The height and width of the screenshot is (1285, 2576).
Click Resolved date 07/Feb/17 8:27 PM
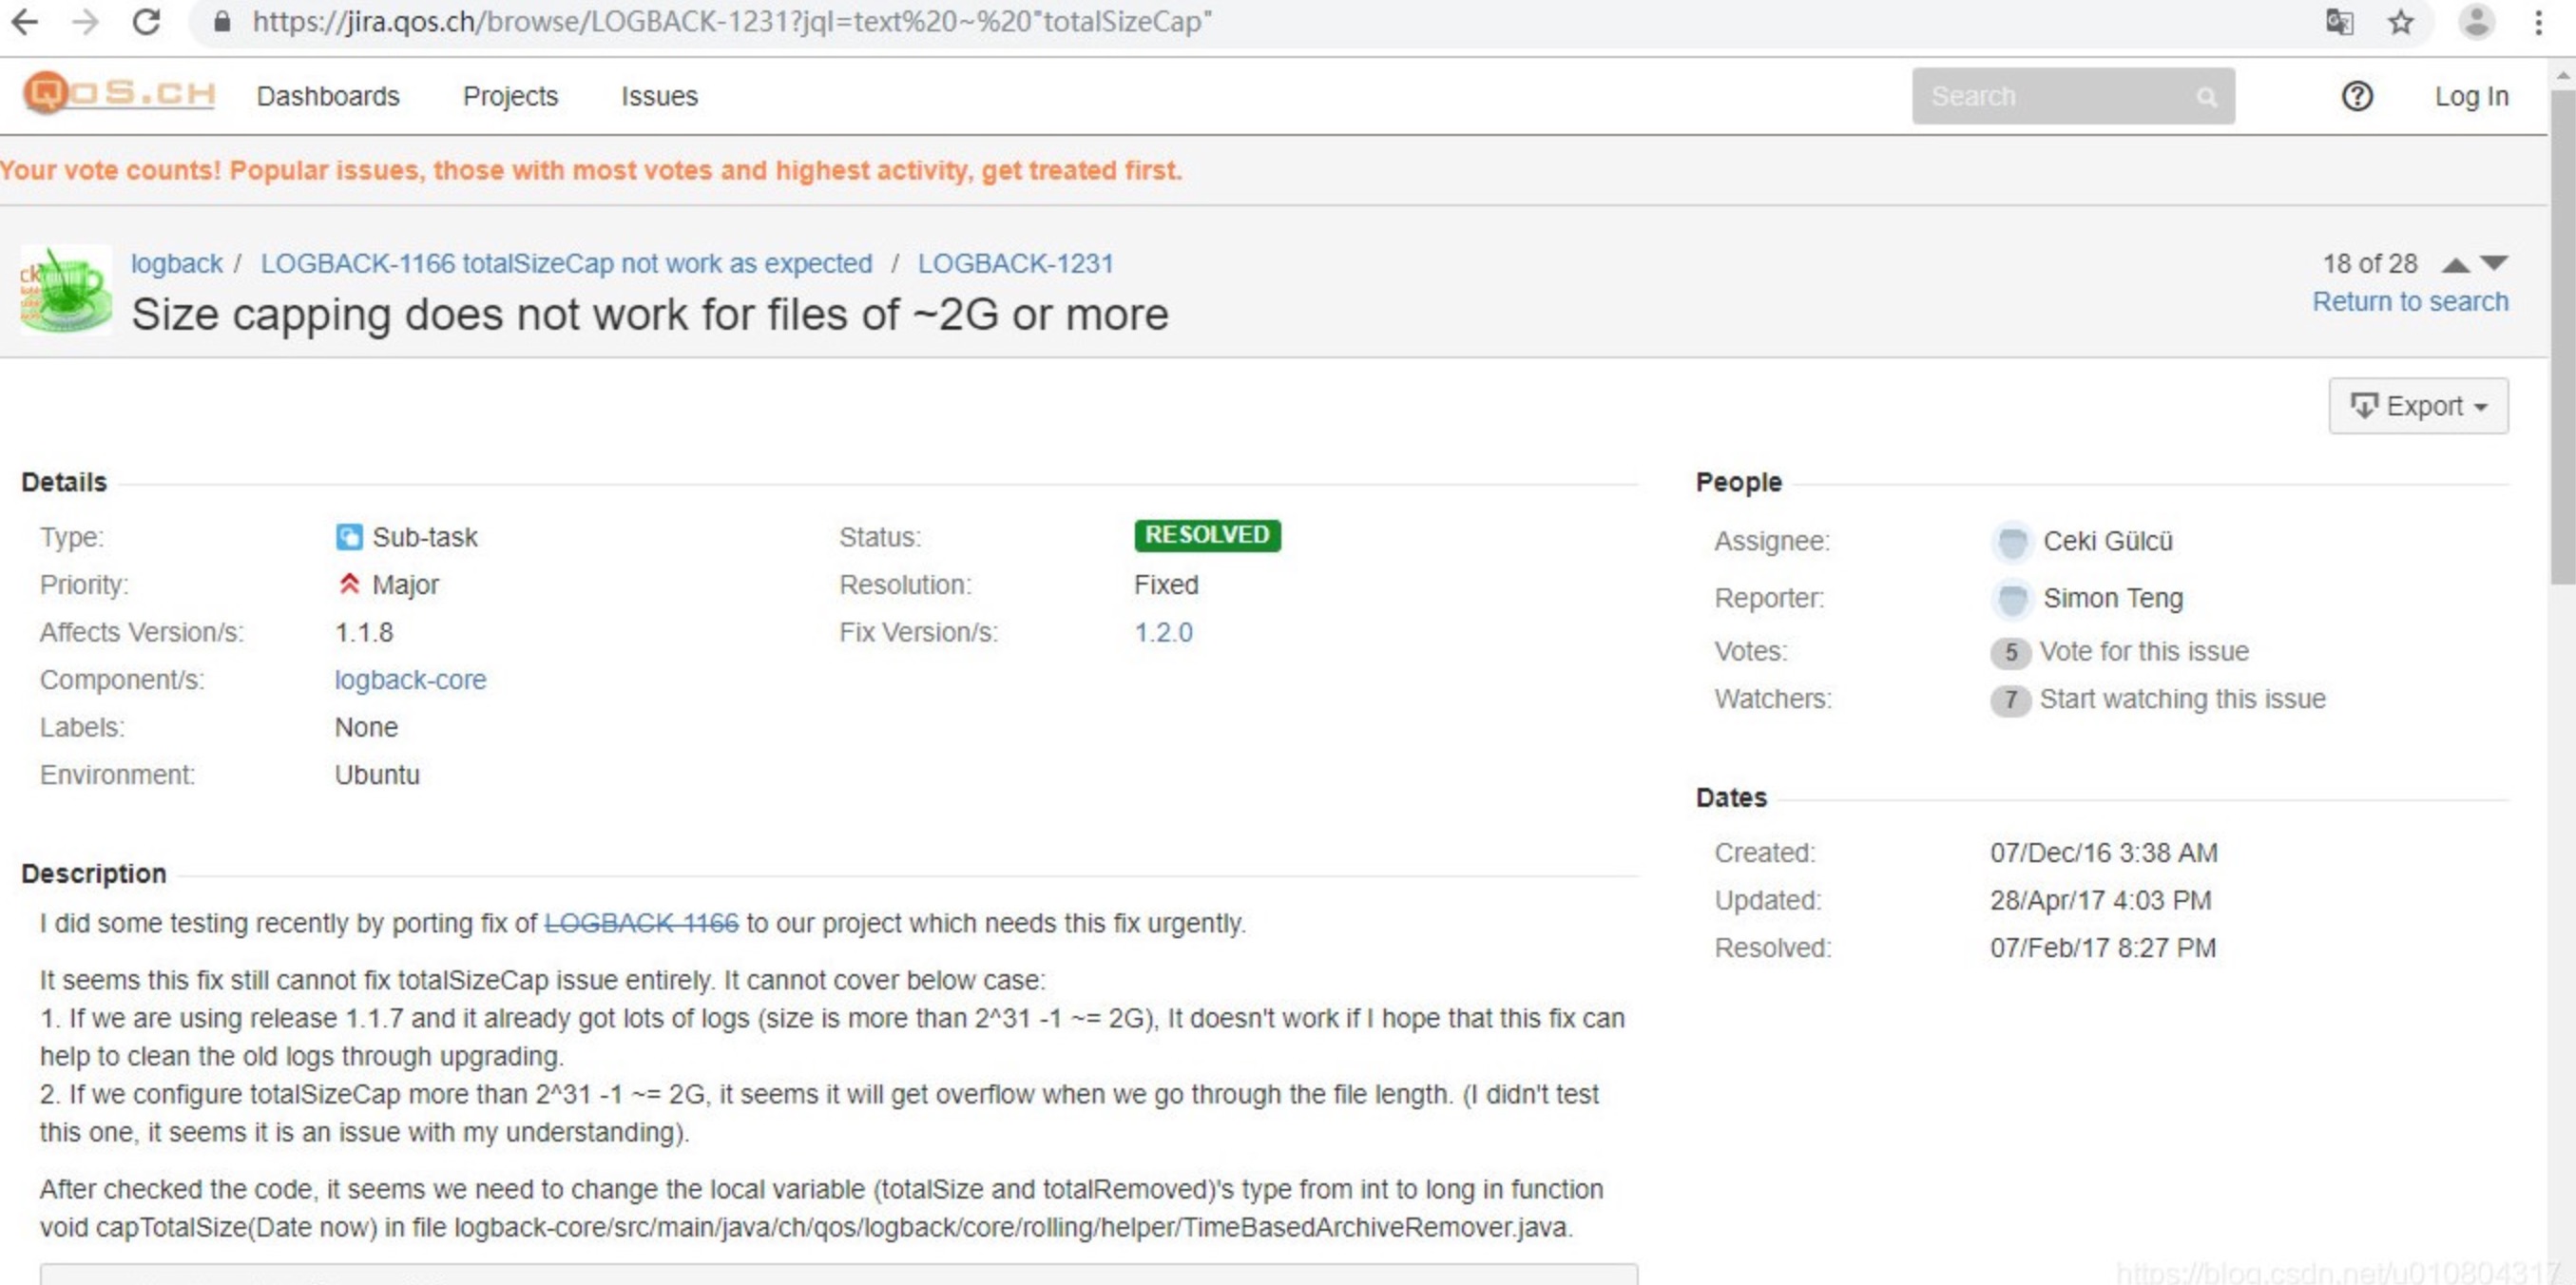(2102, 948)
